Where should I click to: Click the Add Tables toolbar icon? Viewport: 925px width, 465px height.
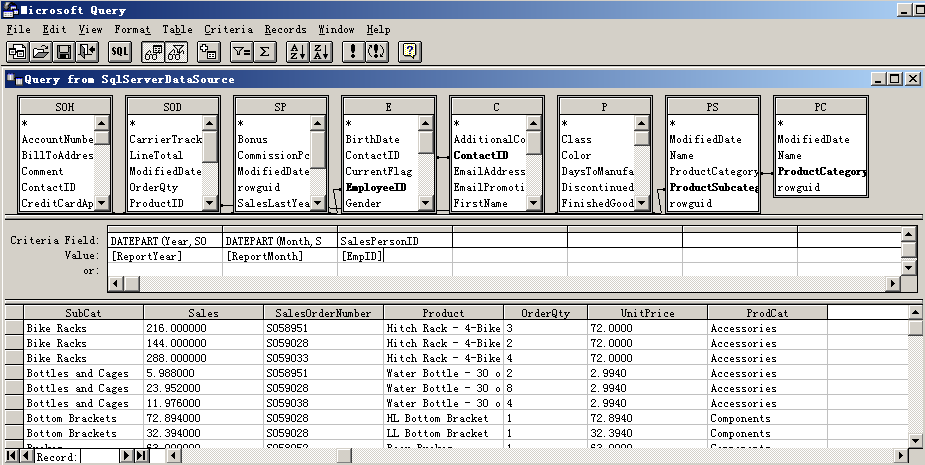(208, 52)
